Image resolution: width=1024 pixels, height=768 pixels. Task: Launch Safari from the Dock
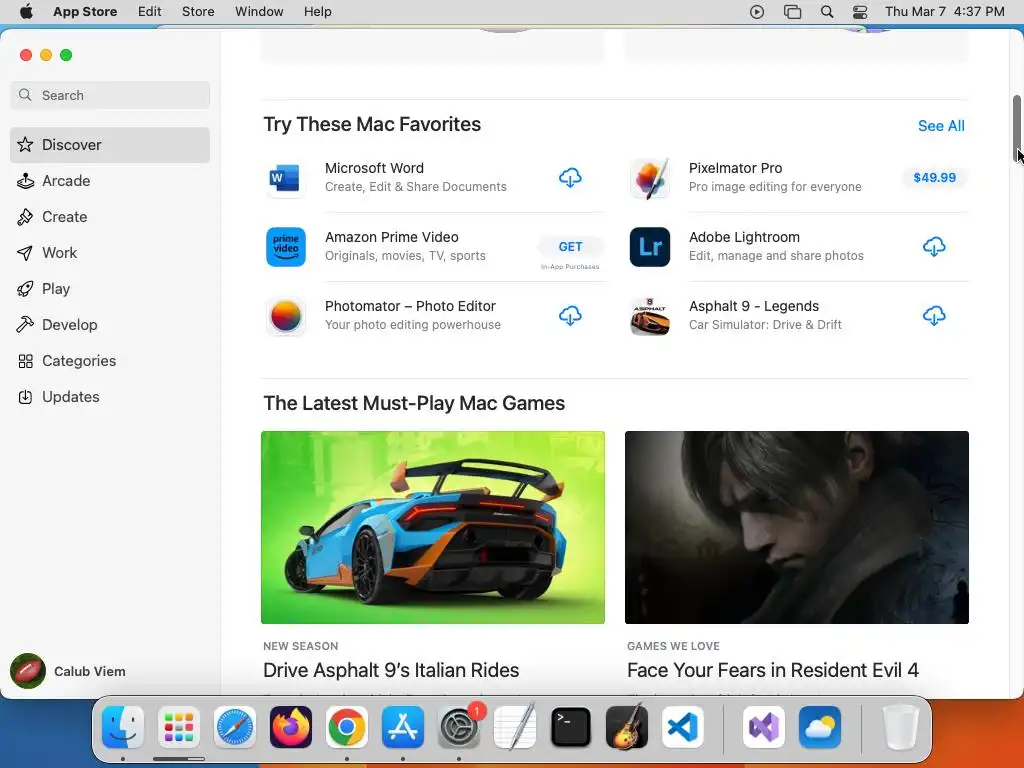[x=235, y=727]
